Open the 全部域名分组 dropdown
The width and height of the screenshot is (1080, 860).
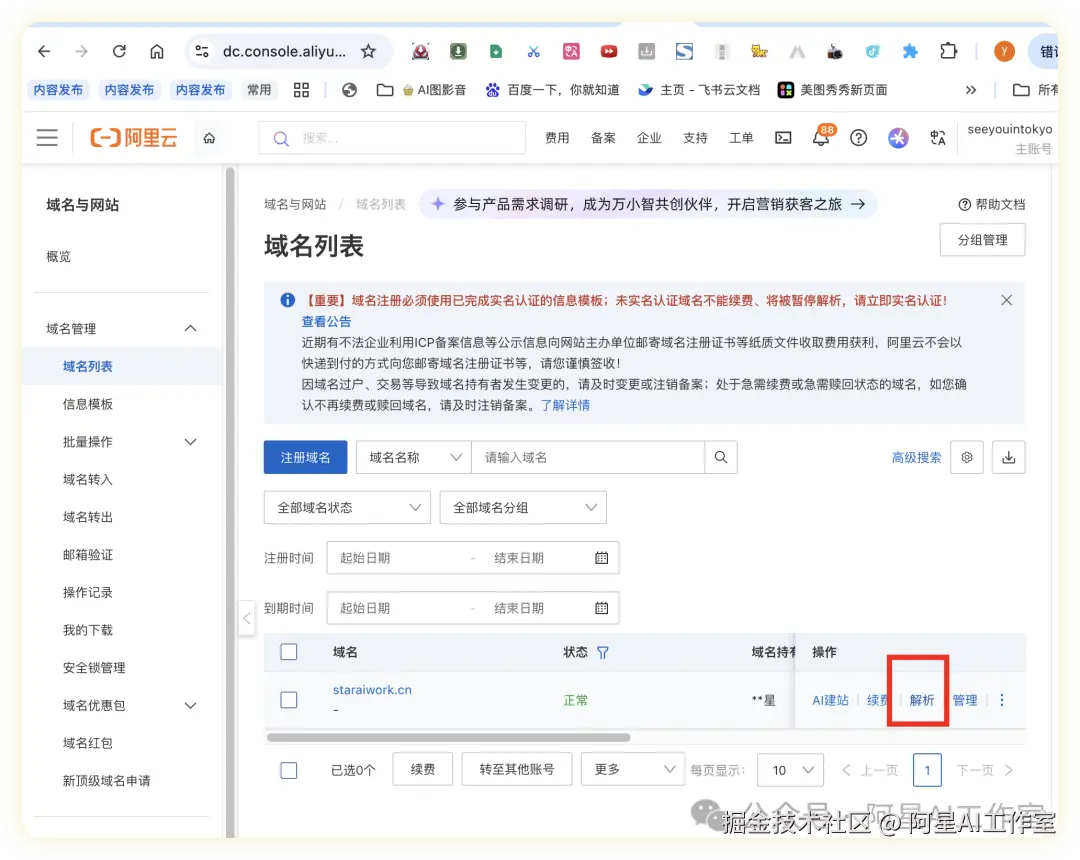(x=523, y=507)
